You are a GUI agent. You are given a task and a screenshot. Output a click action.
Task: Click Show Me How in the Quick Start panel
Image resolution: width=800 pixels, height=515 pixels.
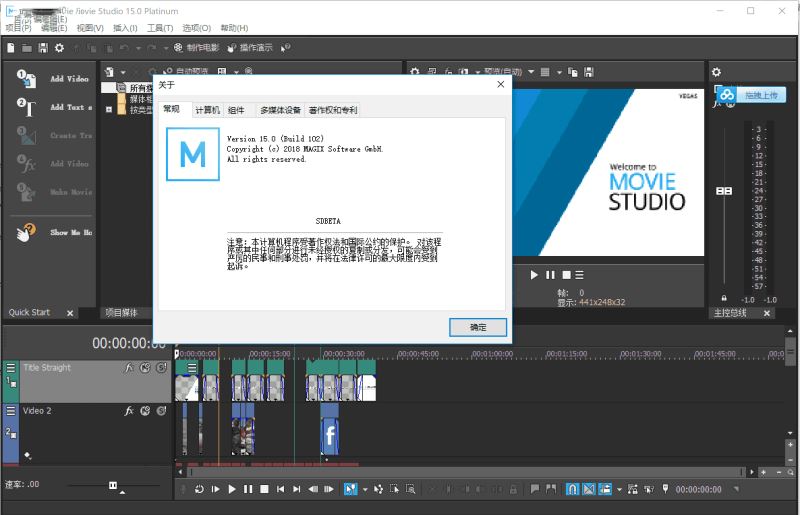54,232
